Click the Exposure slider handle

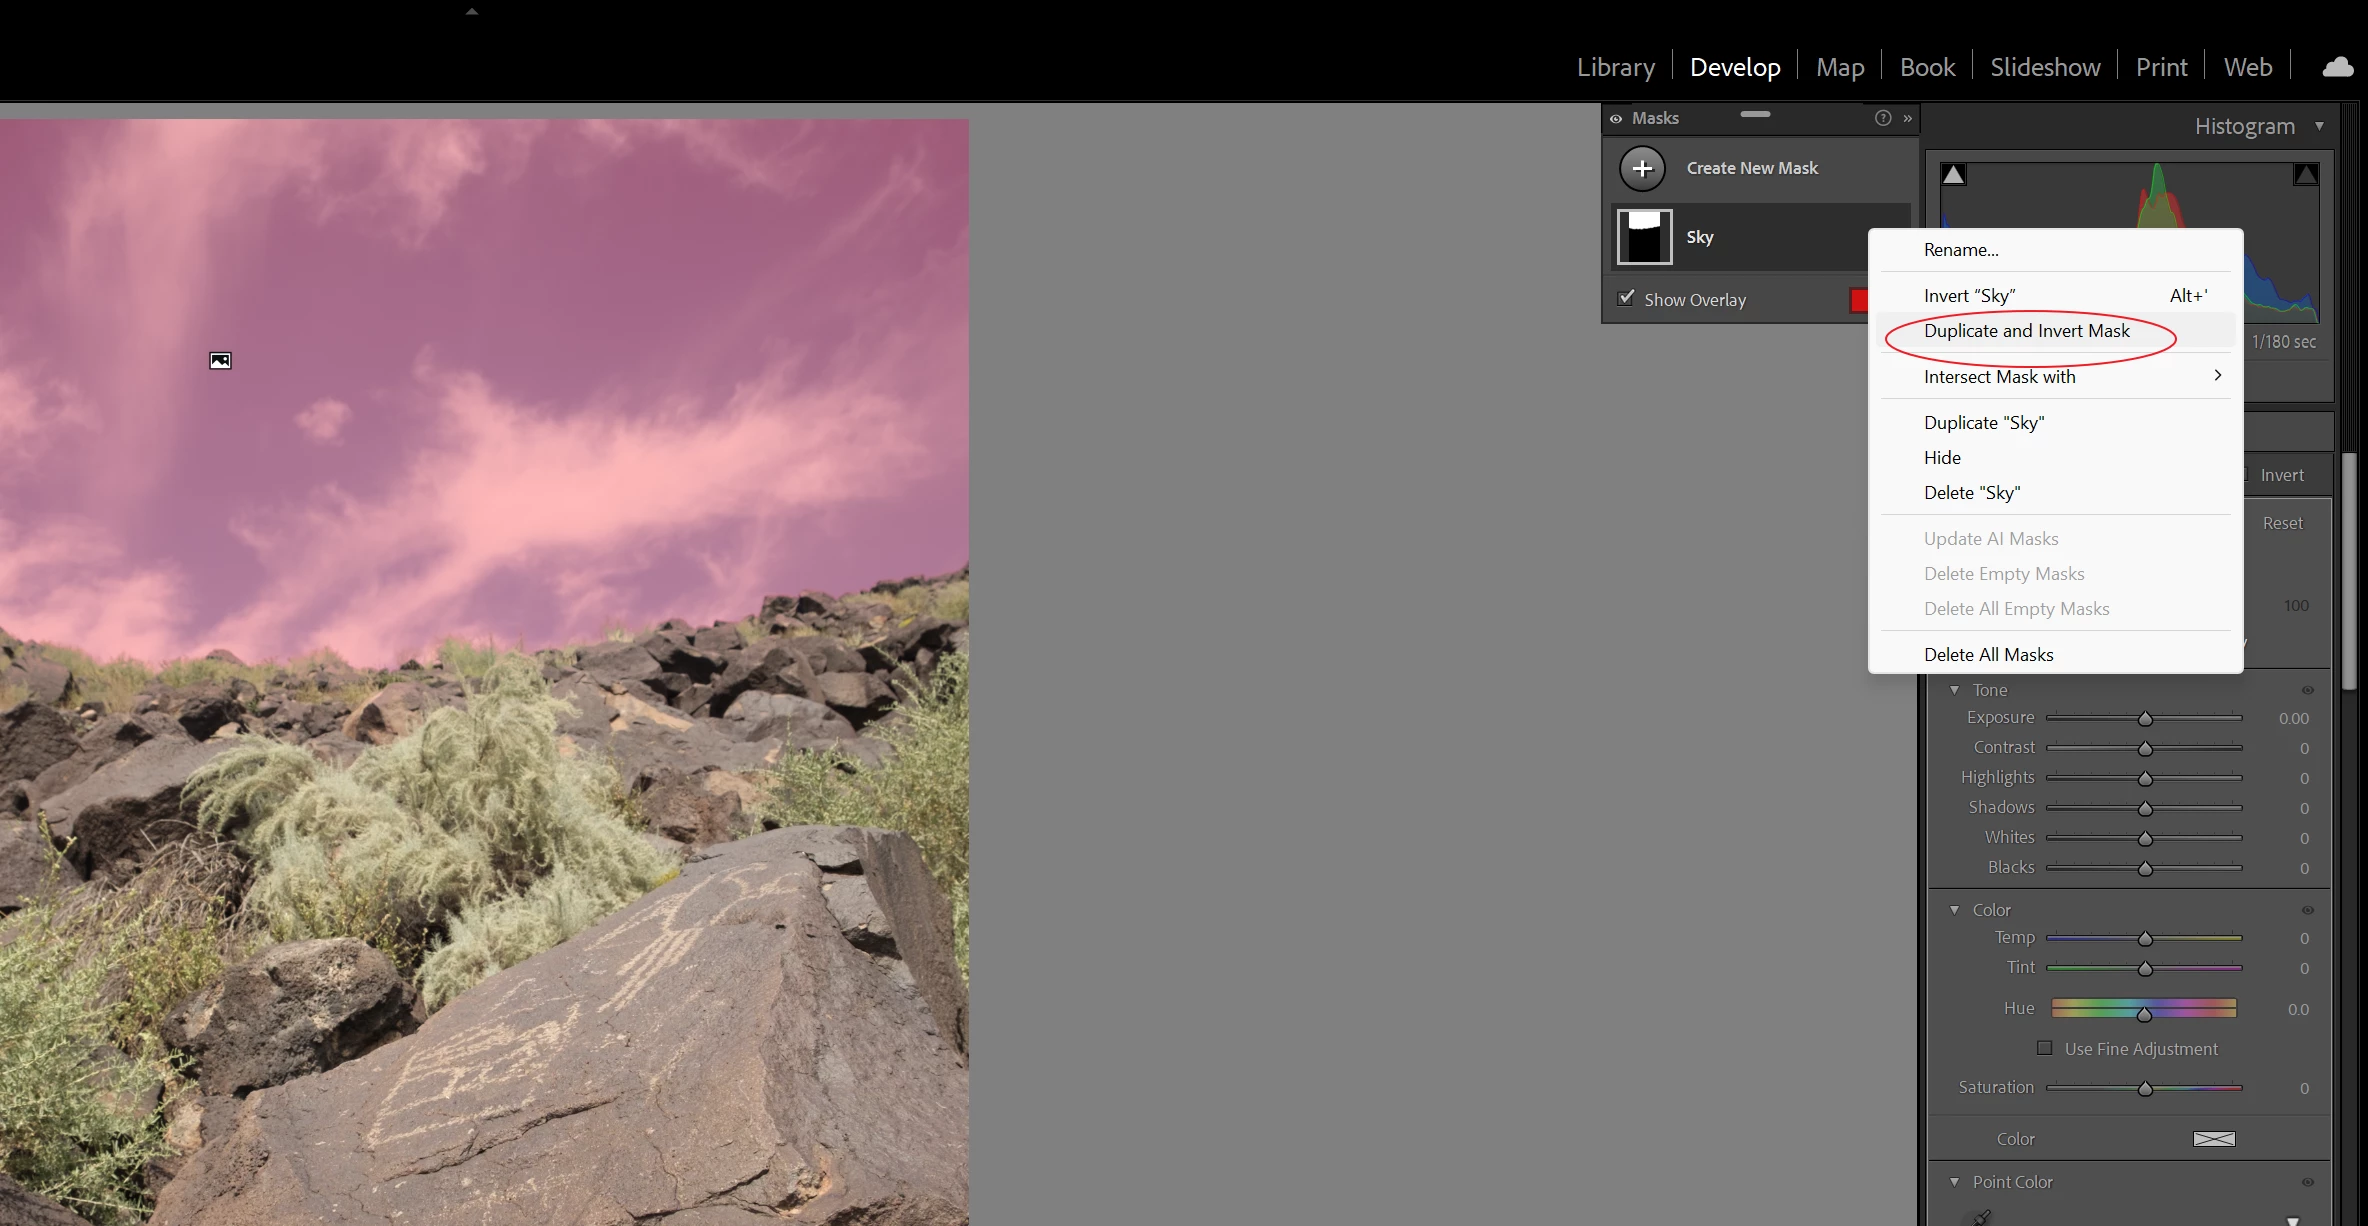click(2145, 719)
